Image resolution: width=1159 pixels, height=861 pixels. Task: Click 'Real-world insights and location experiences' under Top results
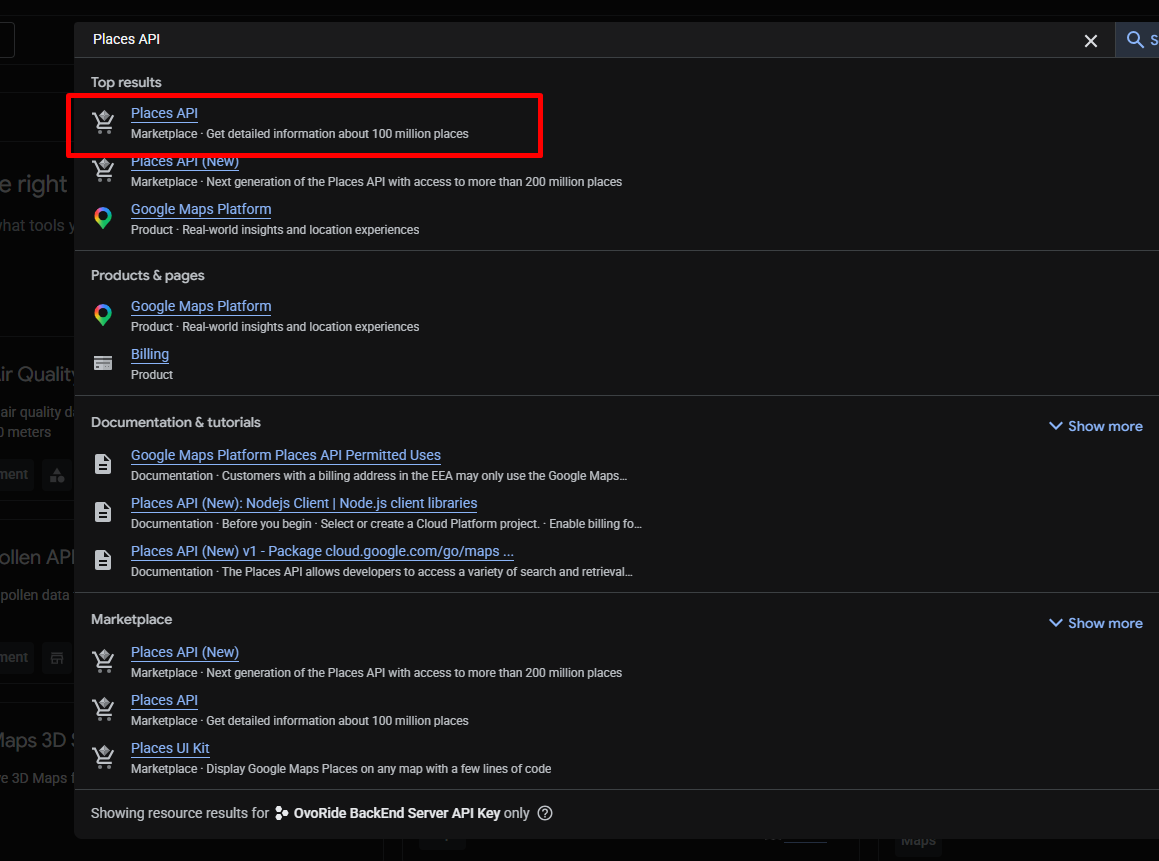click(x=301, y=230)
